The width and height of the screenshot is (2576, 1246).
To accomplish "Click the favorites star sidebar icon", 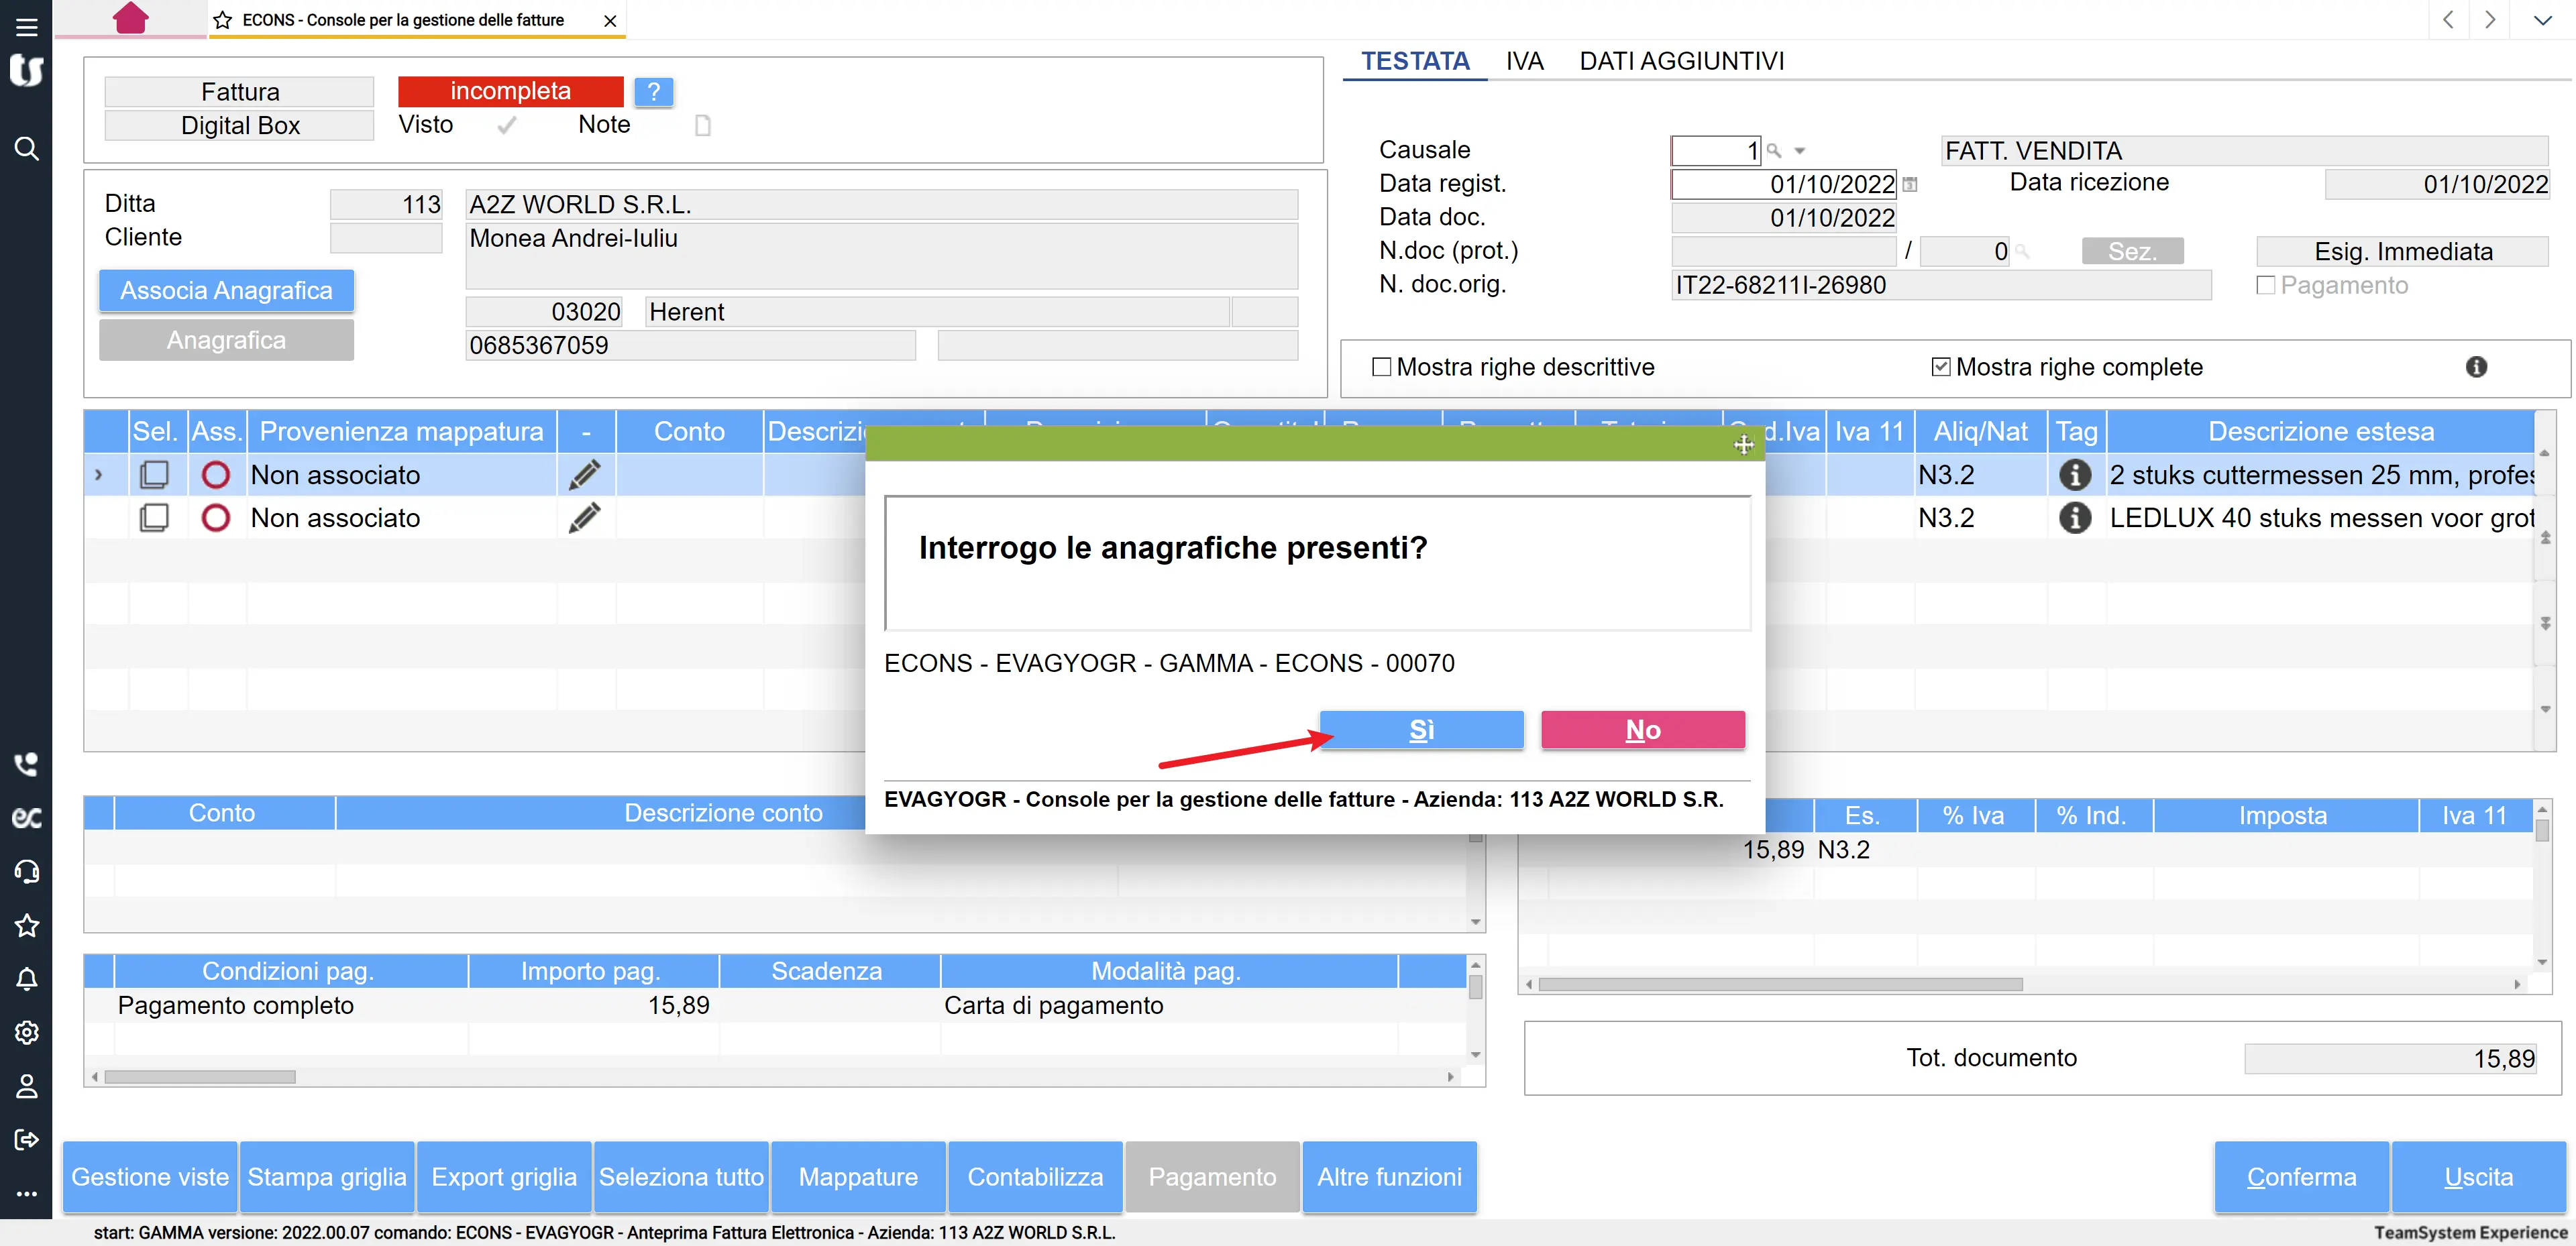I will [x=26, y=926].
